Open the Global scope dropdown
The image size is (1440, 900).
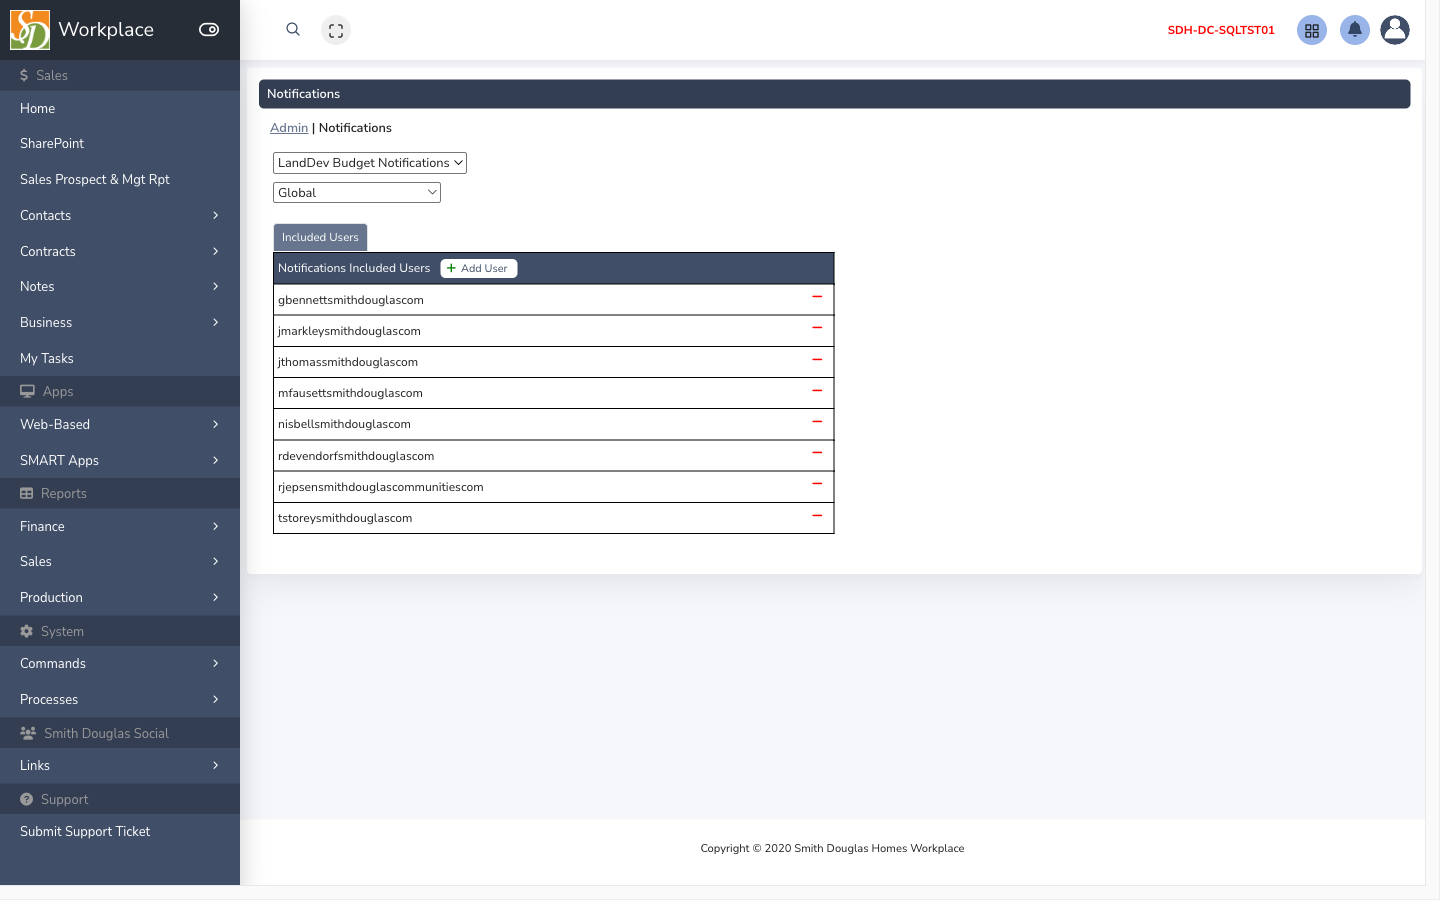point(357,192)
